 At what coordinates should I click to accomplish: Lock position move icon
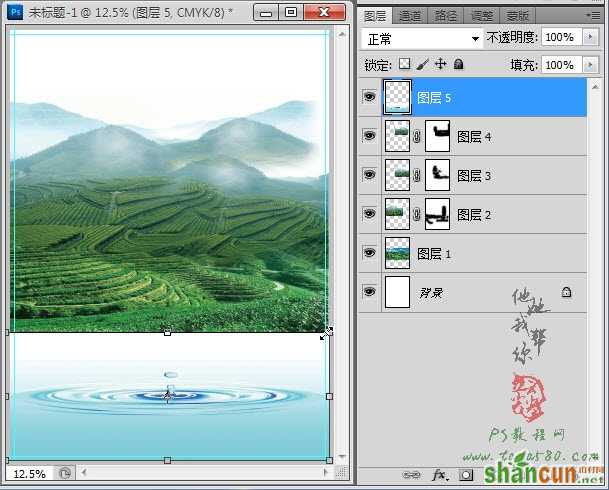coord(440,64)
